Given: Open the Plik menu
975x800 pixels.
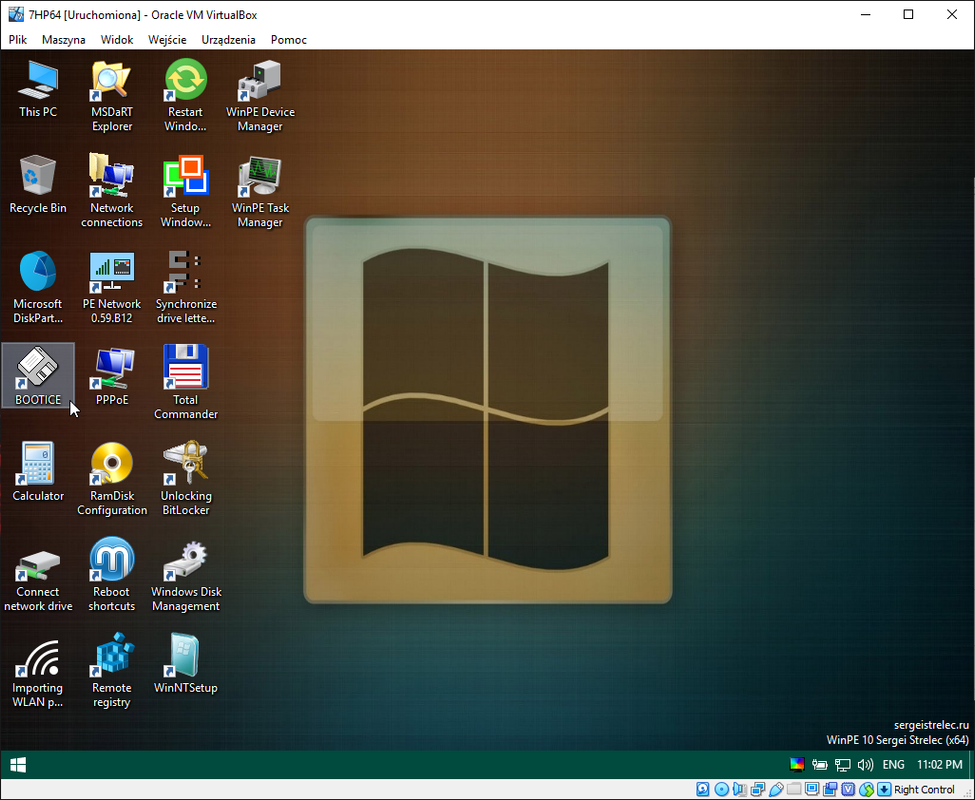Looking at the screenshot, I should 18,40.
